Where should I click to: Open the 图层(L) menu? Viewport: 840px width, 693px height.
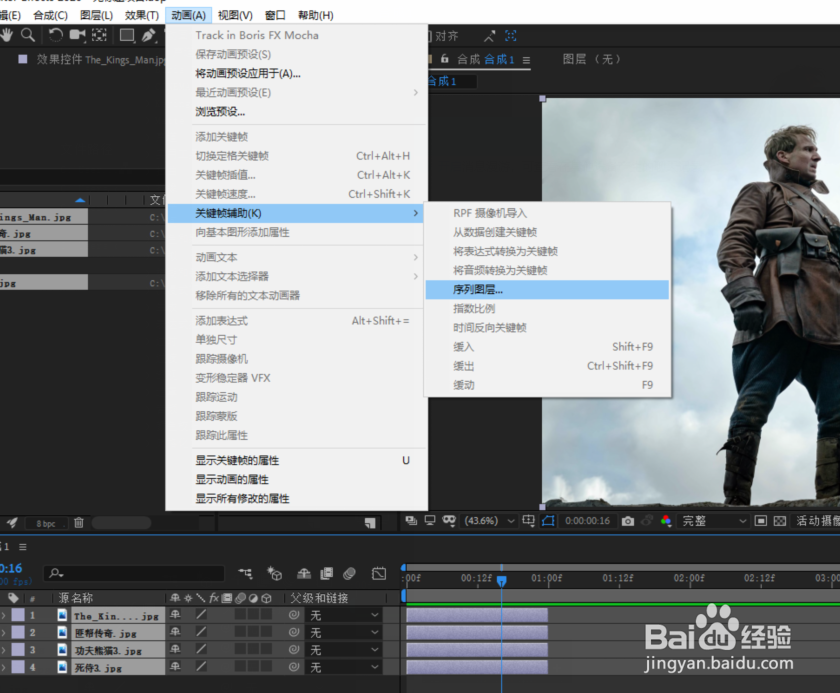click(x=96, y=16)
